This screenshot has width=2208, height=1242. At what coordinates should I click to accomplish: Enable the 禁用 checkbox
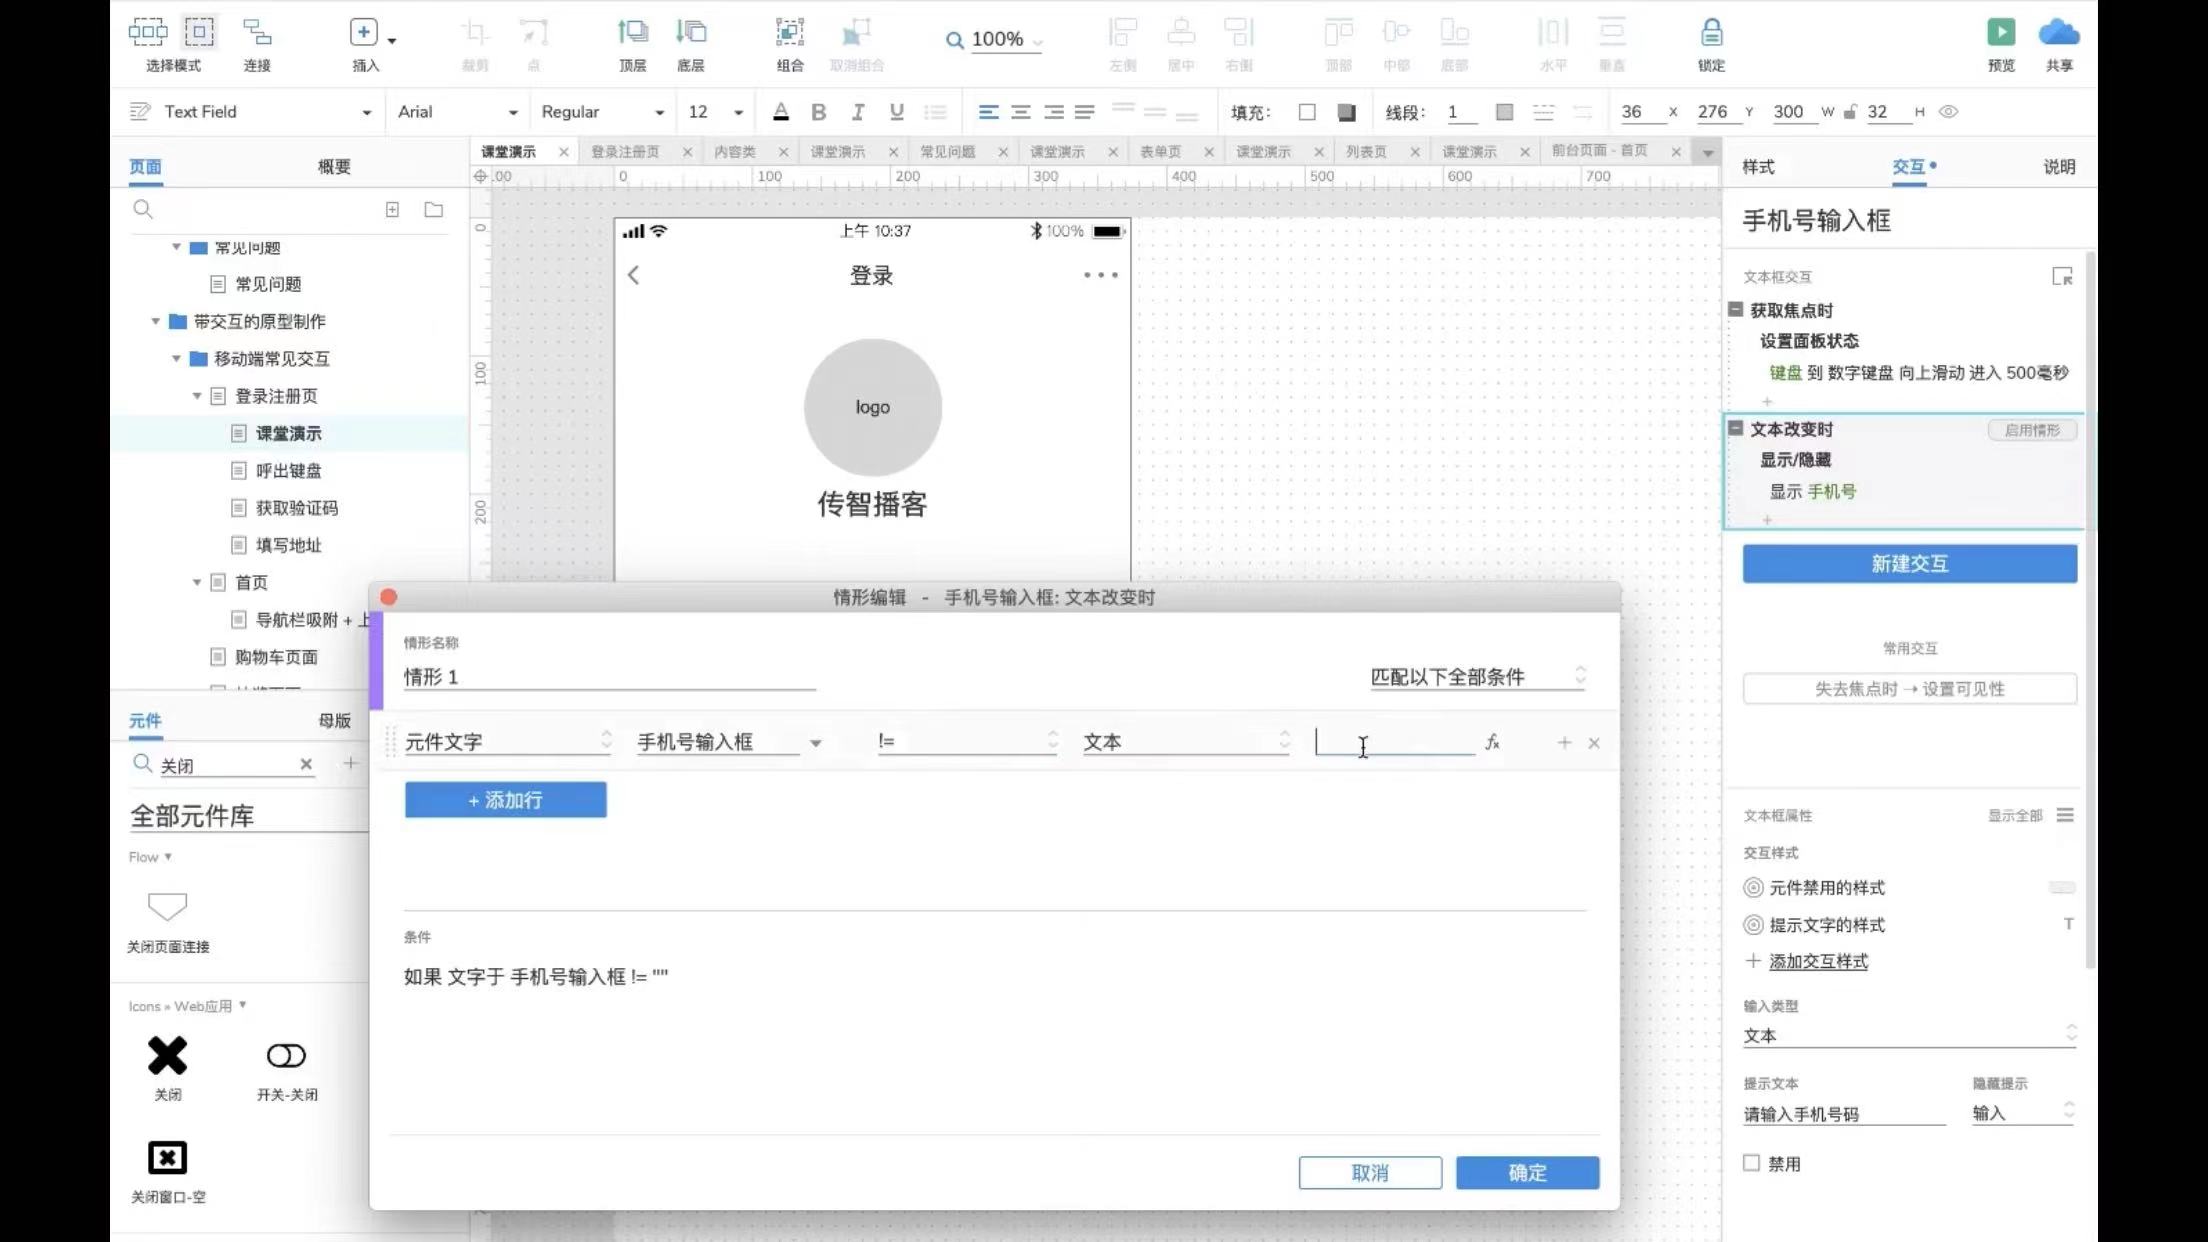click(x=1751, y=1163)
